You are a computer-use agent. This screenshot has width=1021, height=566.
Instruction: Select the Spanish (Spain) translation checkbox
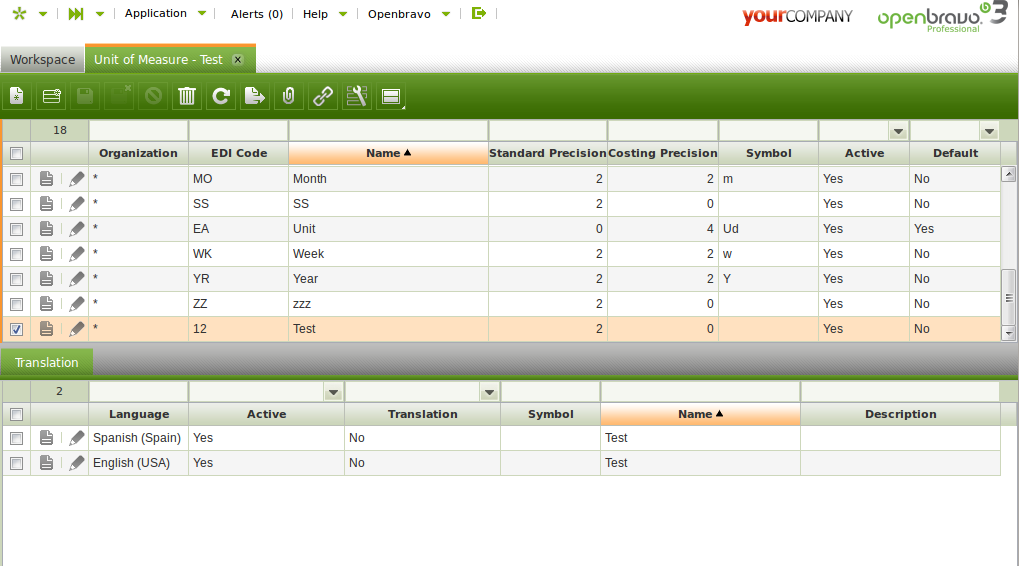coord(16,438)
